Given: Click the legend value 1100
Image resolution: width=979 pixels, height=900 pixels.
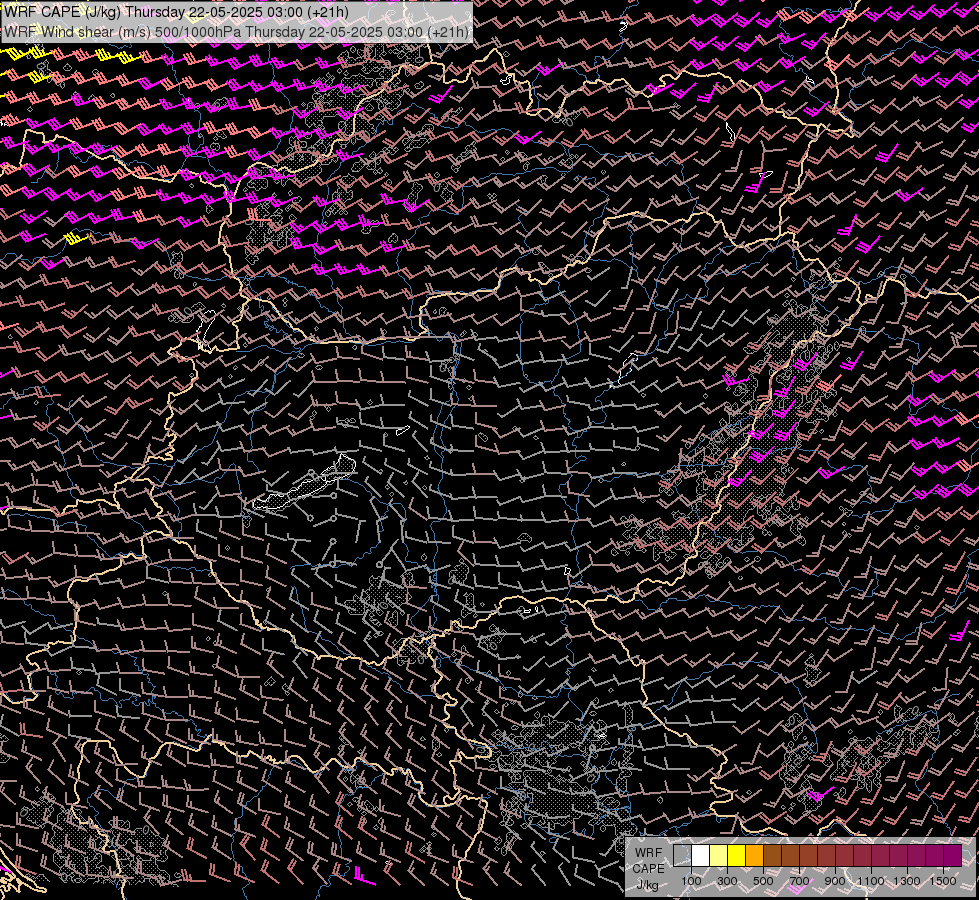Looking at the screenshot, I should coord(870,881).
